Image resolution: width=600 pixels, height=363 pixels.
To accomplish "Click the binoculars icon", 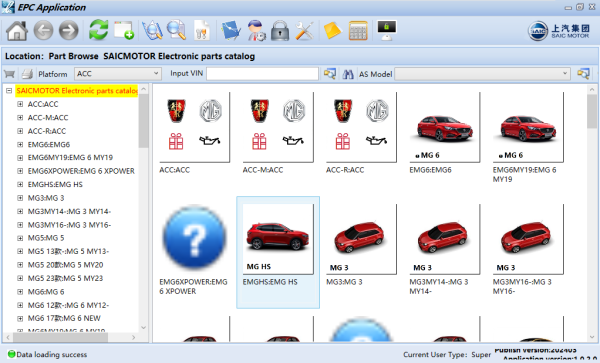I will click(x=348, y=74).
